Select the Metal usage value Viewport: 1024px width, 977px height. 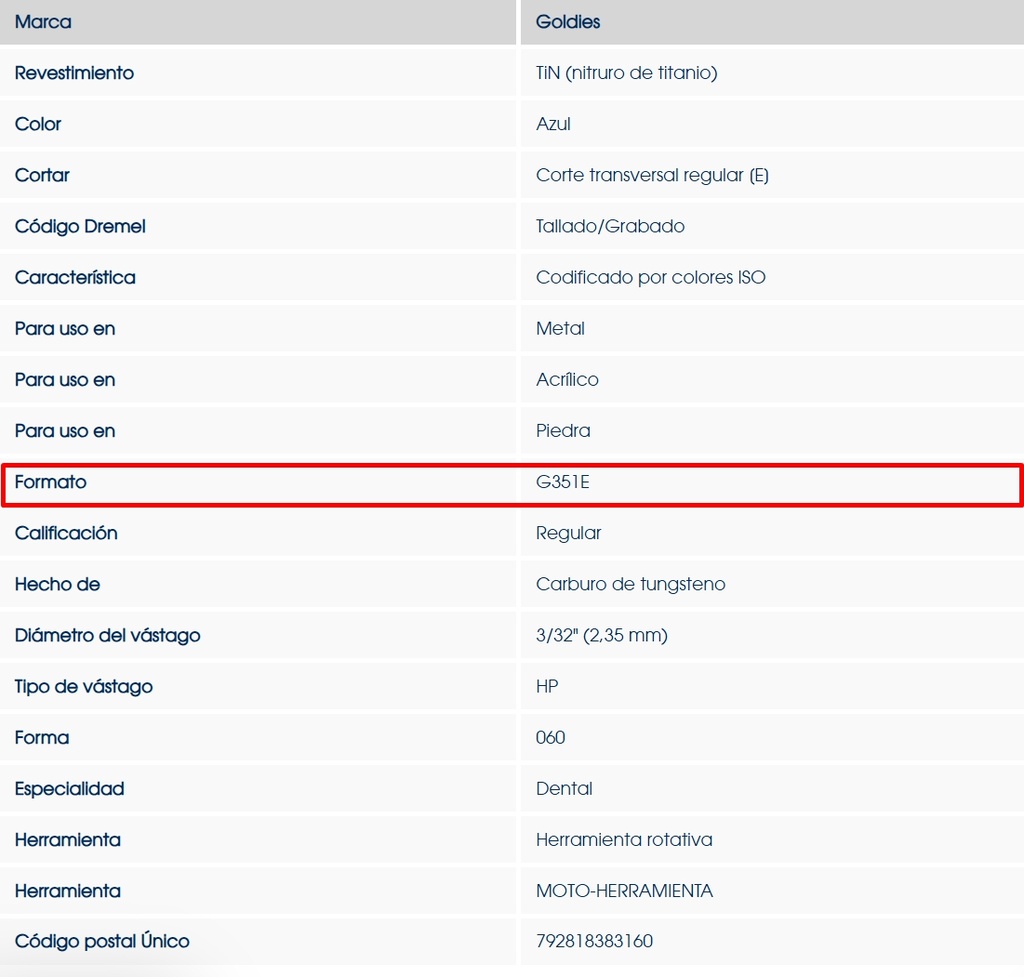click(560, 328)
